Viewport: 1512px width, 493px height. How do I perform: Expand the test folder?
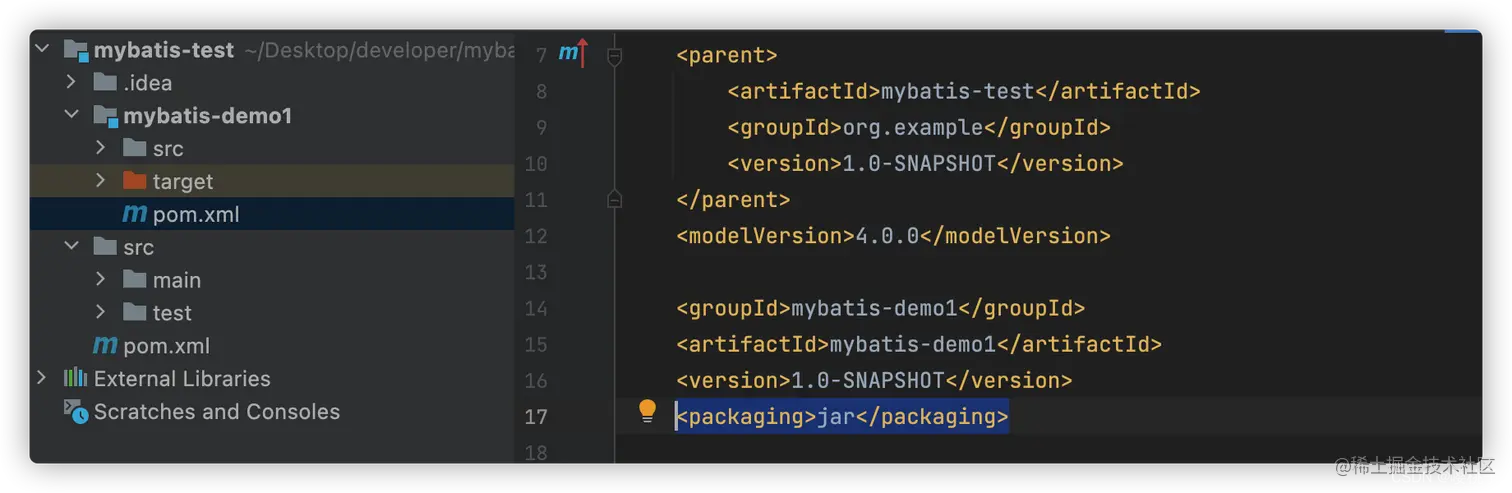[x=101, y=312]
